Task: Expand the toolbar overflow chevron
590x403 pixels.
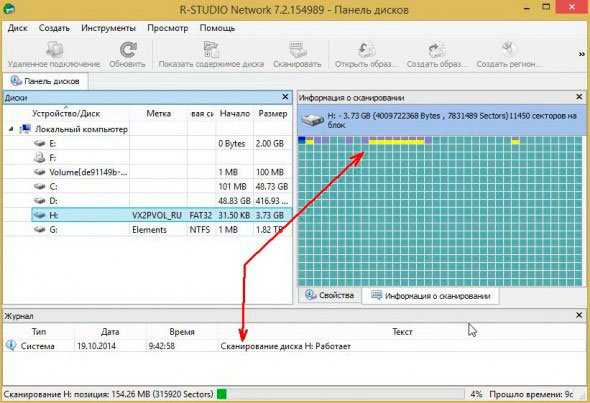Action: [581, 54]
